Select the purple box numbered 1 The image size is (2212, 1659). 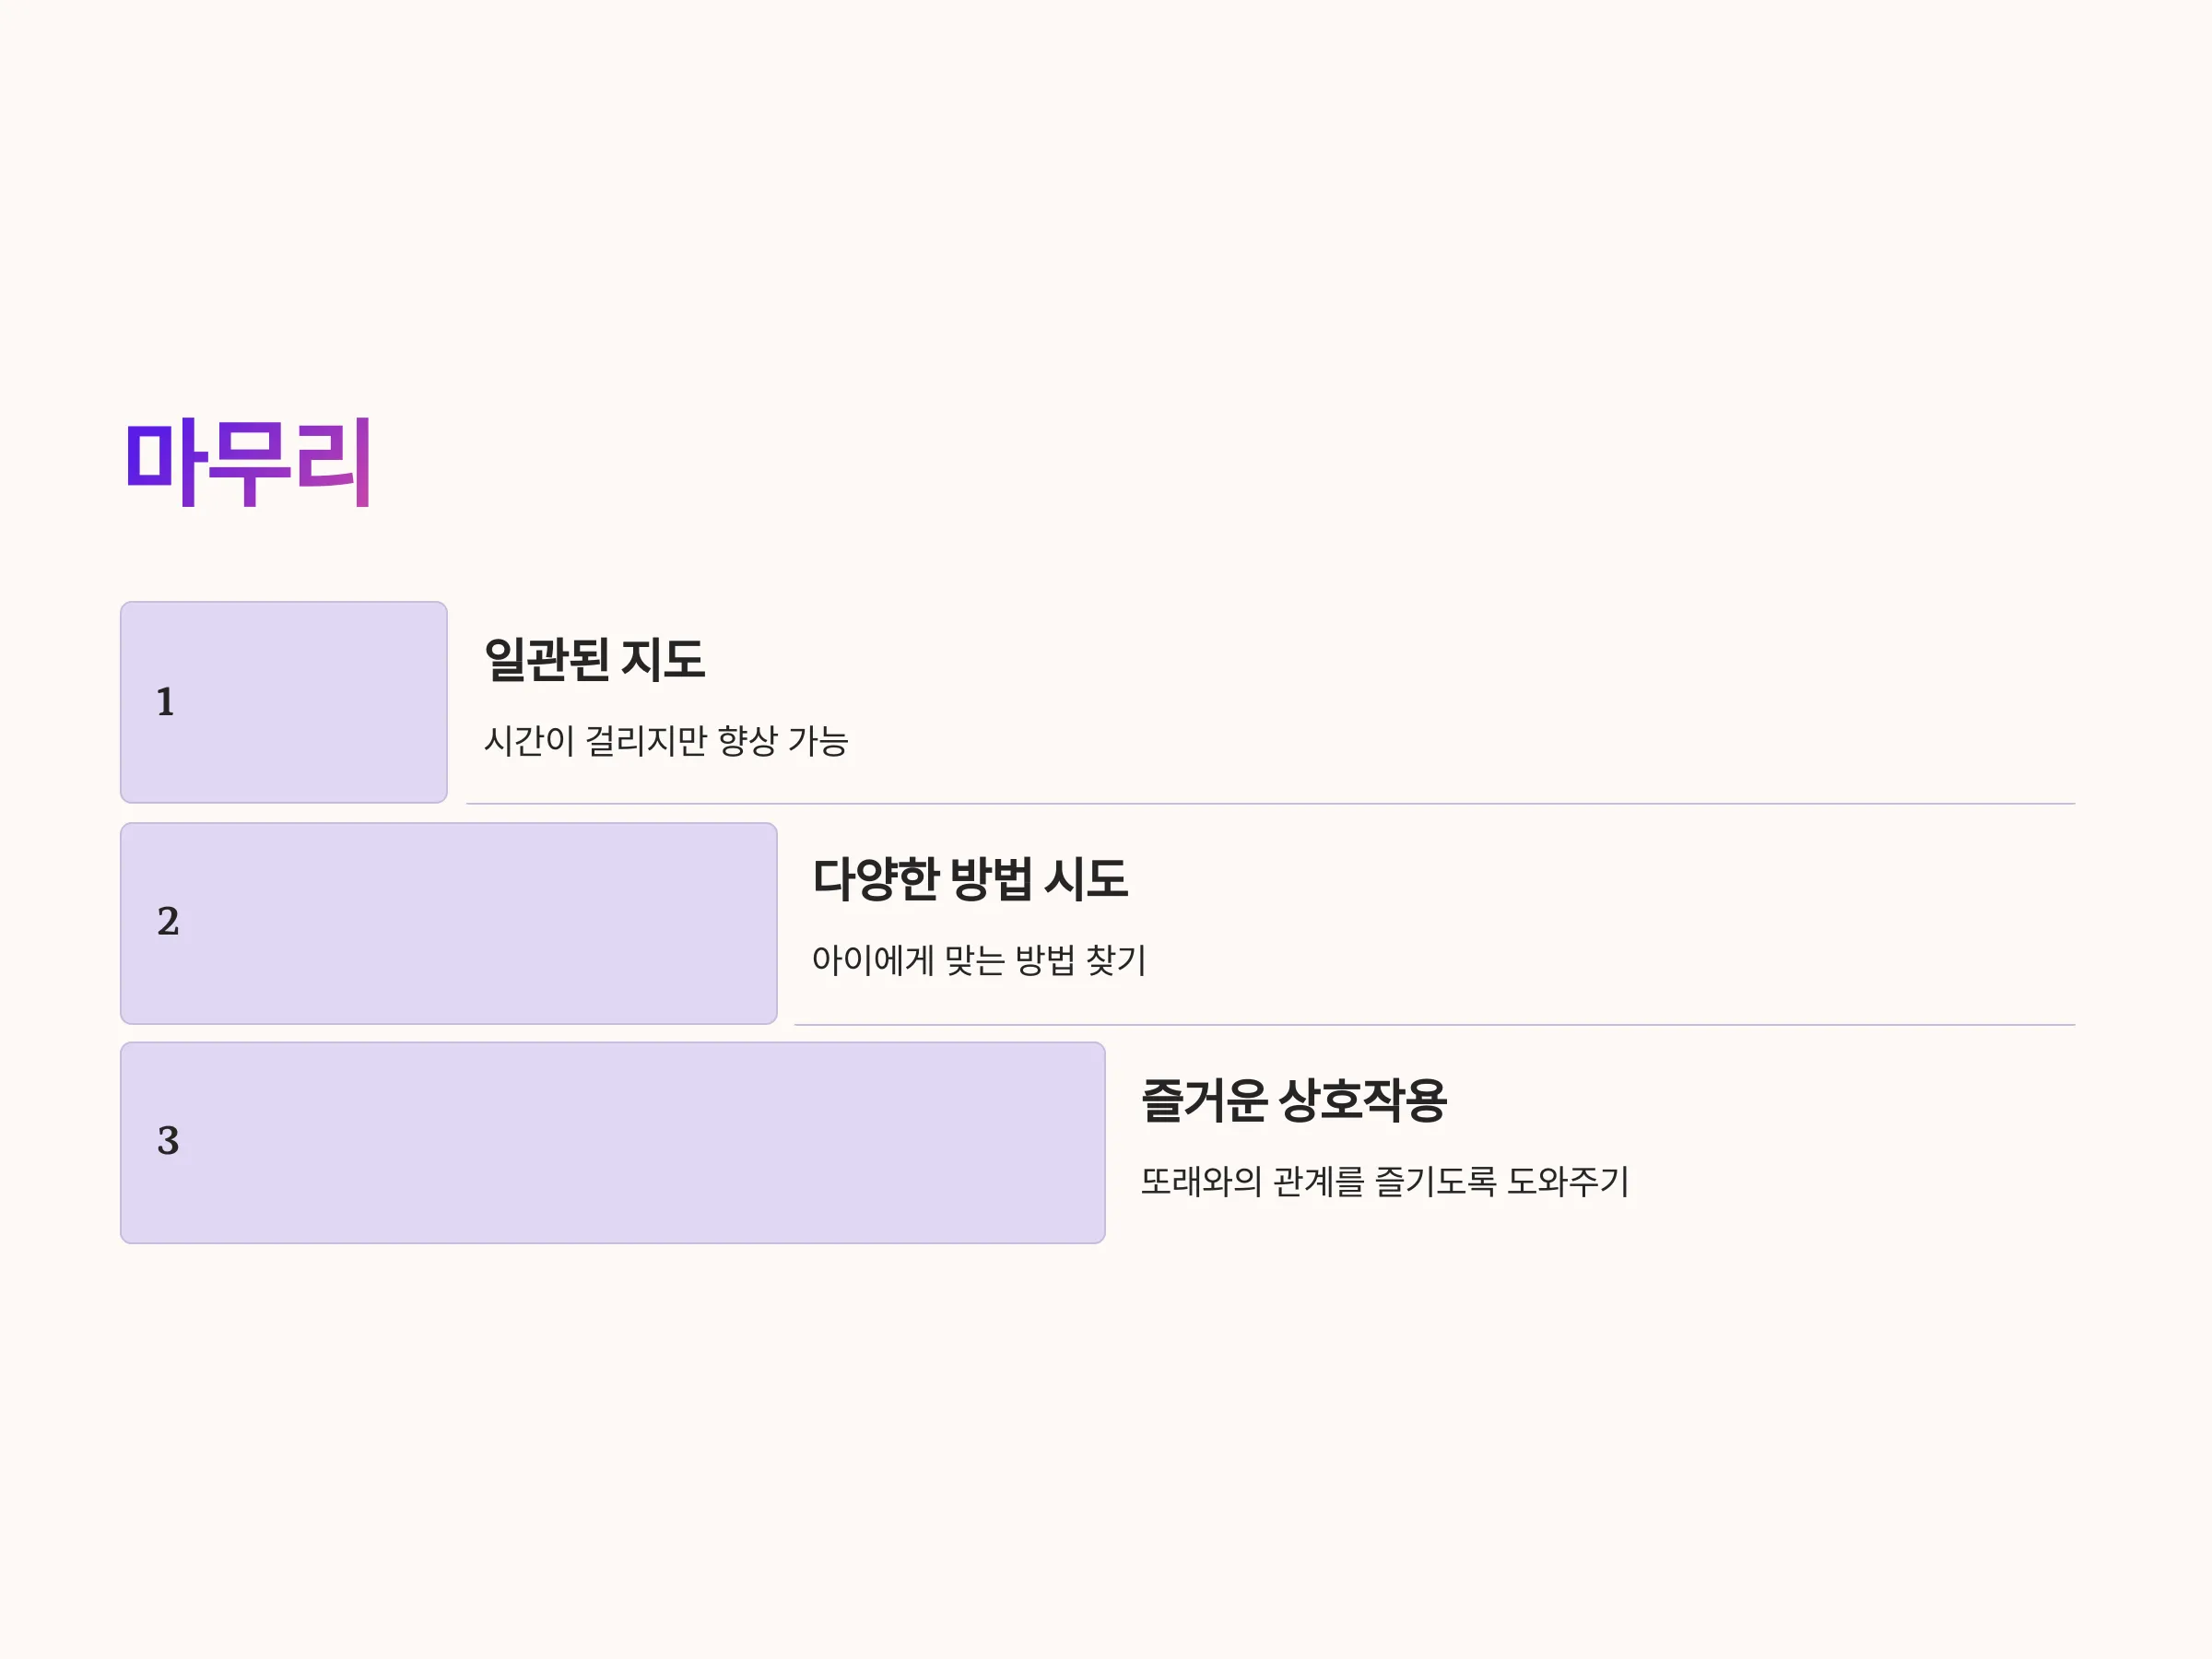pos(284,702)
